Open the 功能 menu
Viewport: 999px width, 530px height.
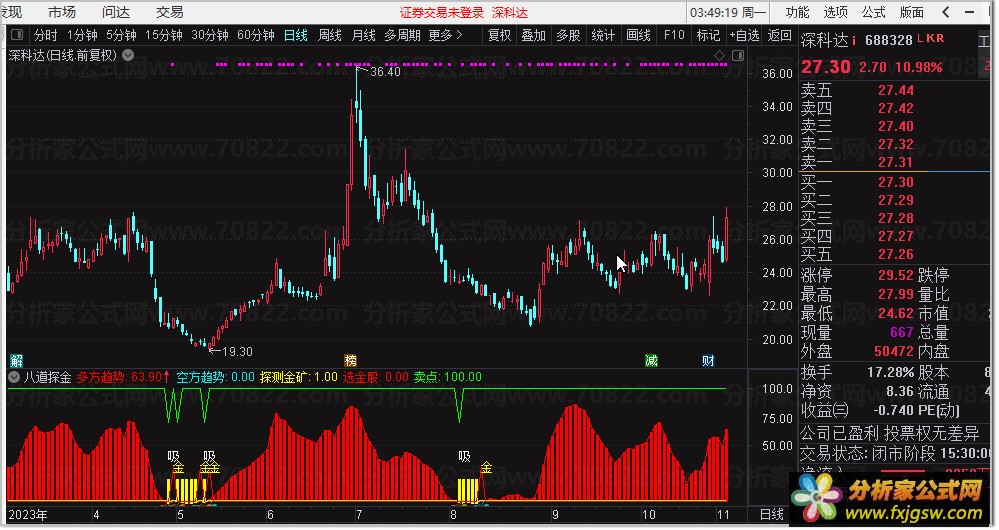click(x=797, y=12)
